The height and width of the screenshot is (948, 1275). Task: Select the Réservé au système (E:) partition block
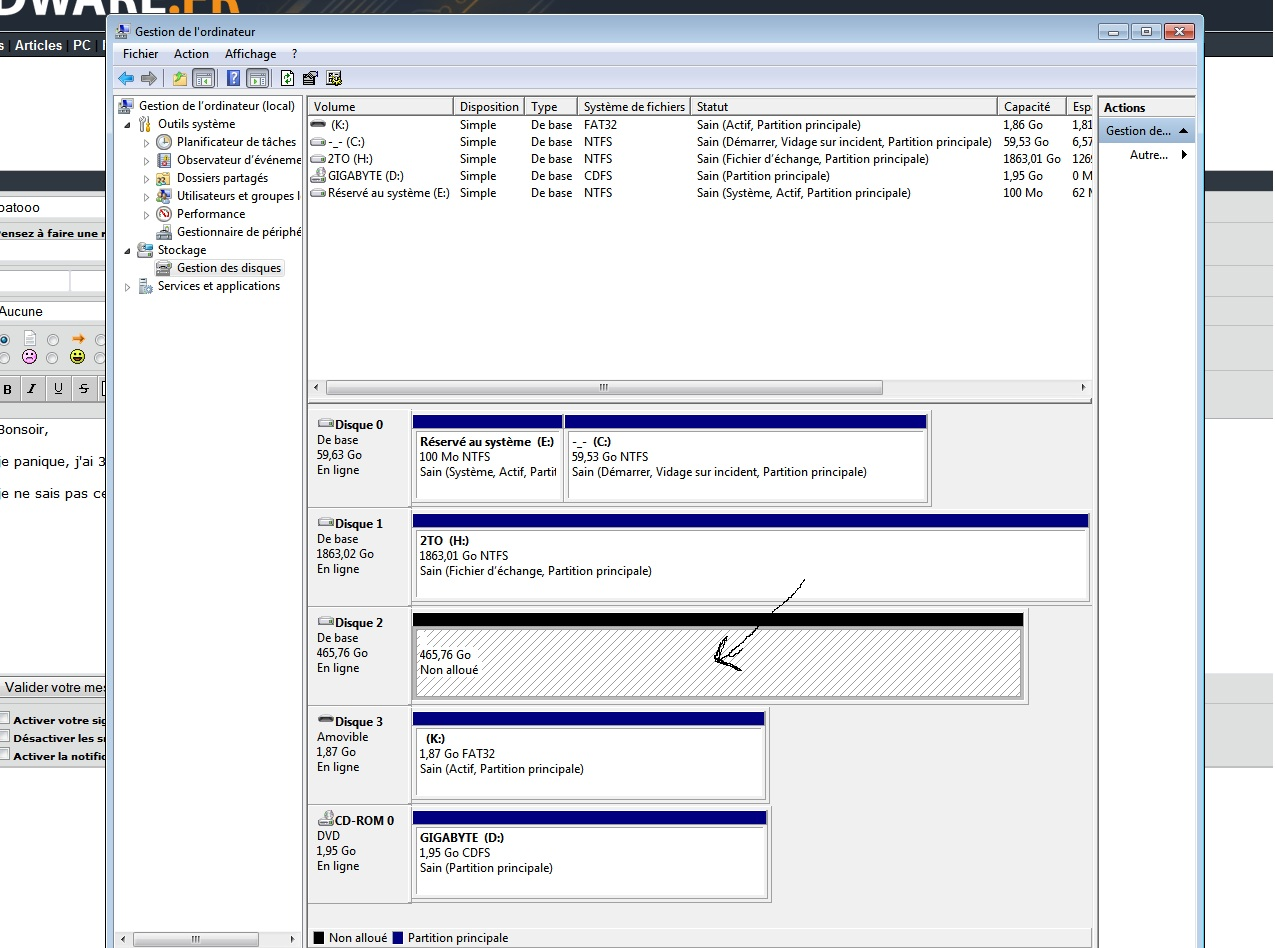click(x=487, y=458)
